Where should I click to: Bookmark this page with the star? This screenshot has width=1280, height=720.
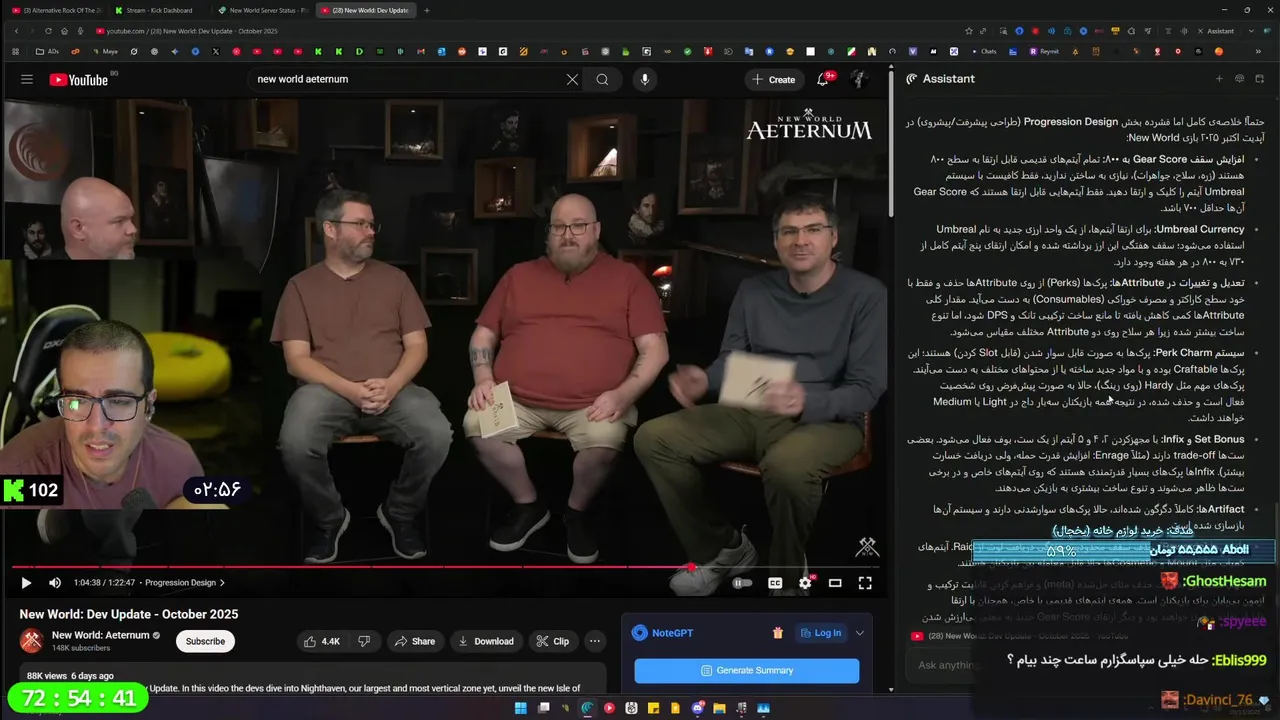click(969, 31)
